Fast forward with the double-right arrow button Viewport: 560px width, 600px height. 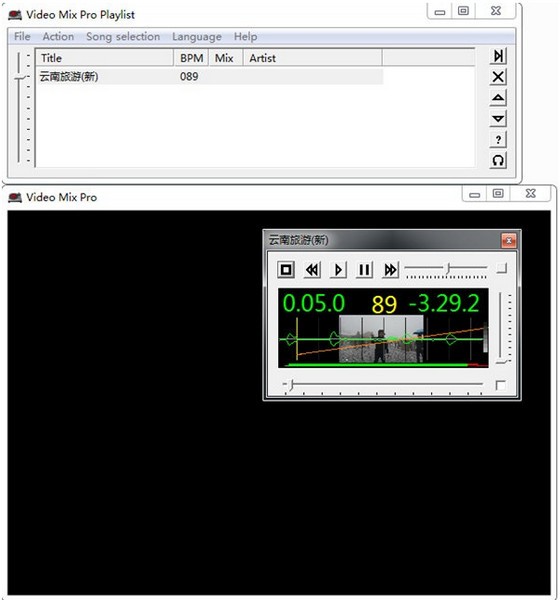tap(390, 270)
